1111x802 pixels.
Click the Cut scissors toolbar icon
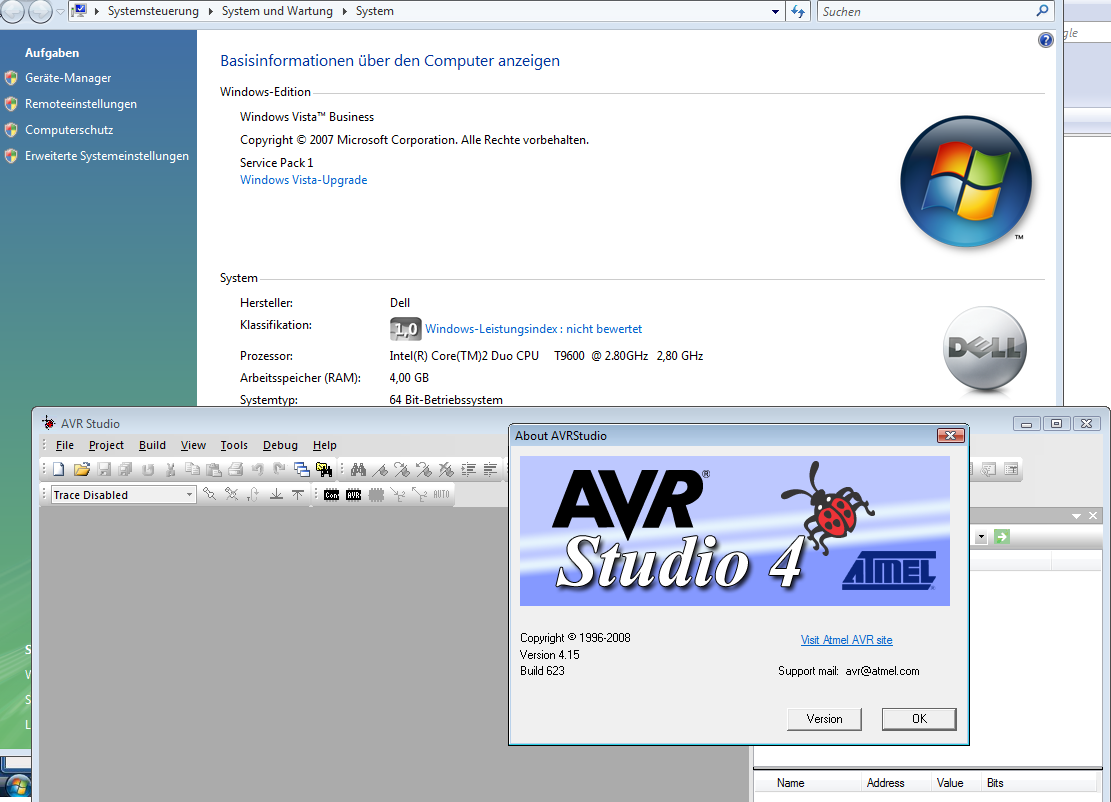pos(170,469)
